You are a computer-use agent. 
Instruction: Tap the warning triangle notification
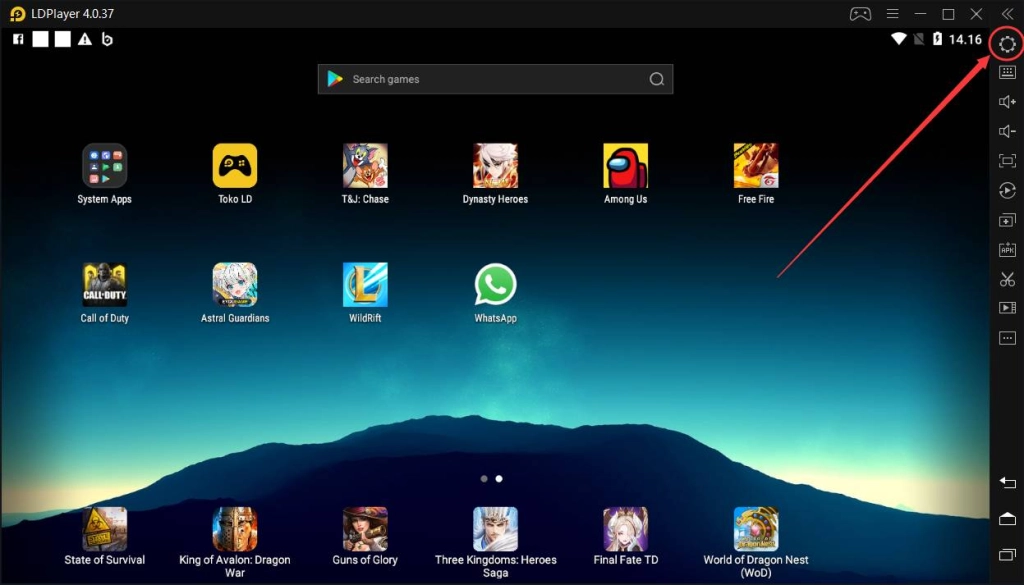click(85, 39)
